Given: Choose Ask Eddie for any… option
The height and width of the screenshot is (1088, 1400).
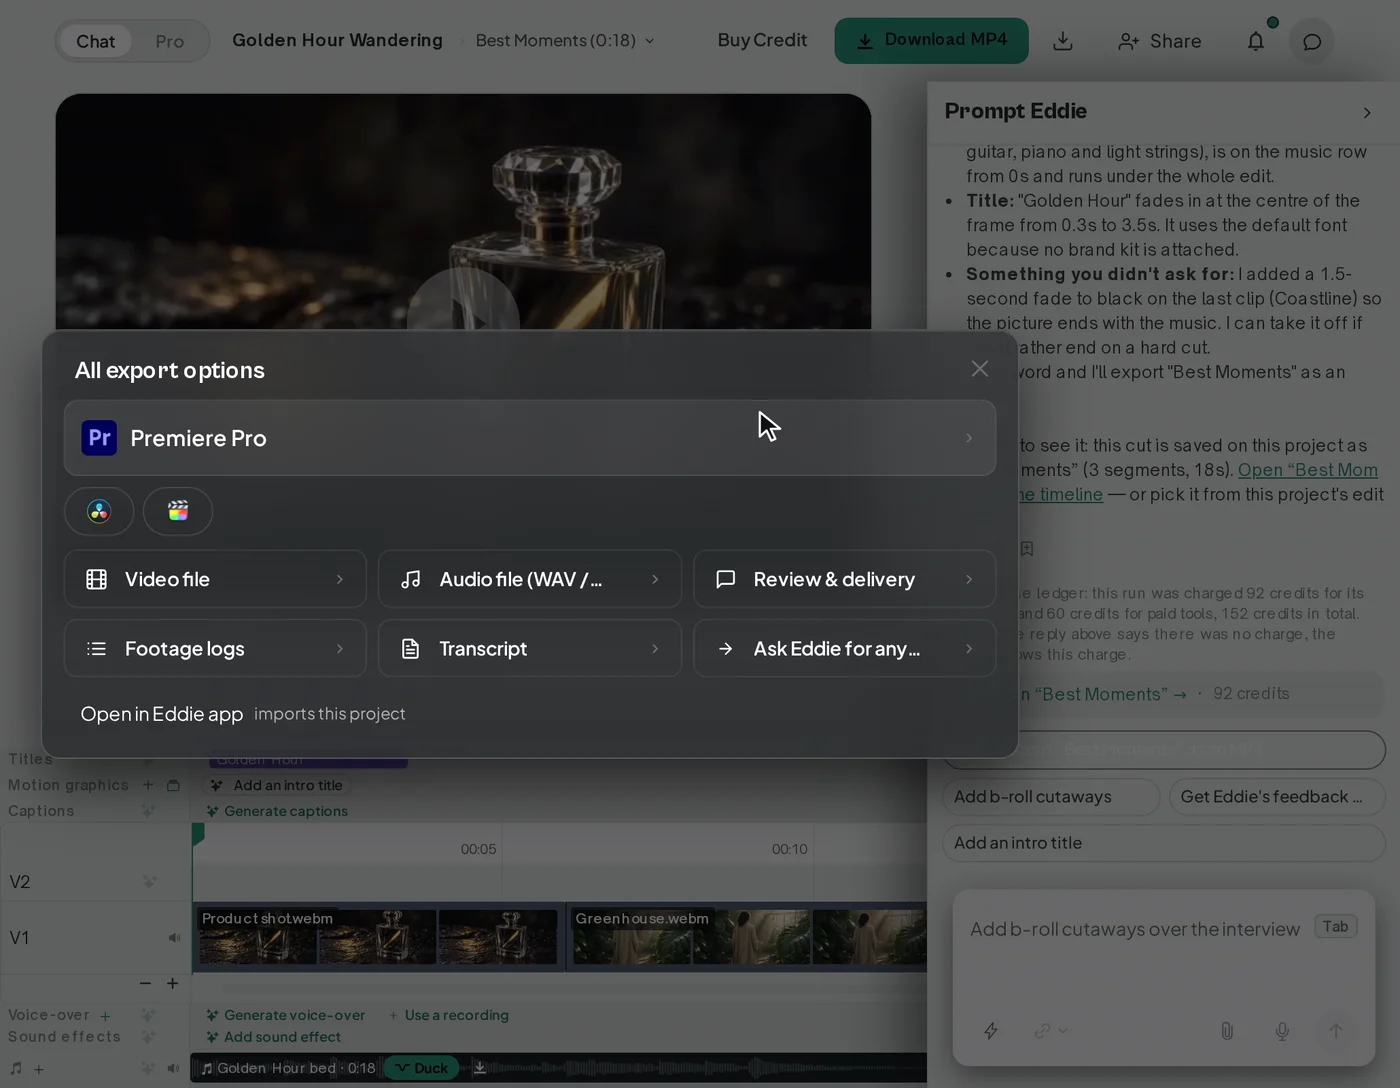Looking at the screenshot, I should click(x=845, y=648).
